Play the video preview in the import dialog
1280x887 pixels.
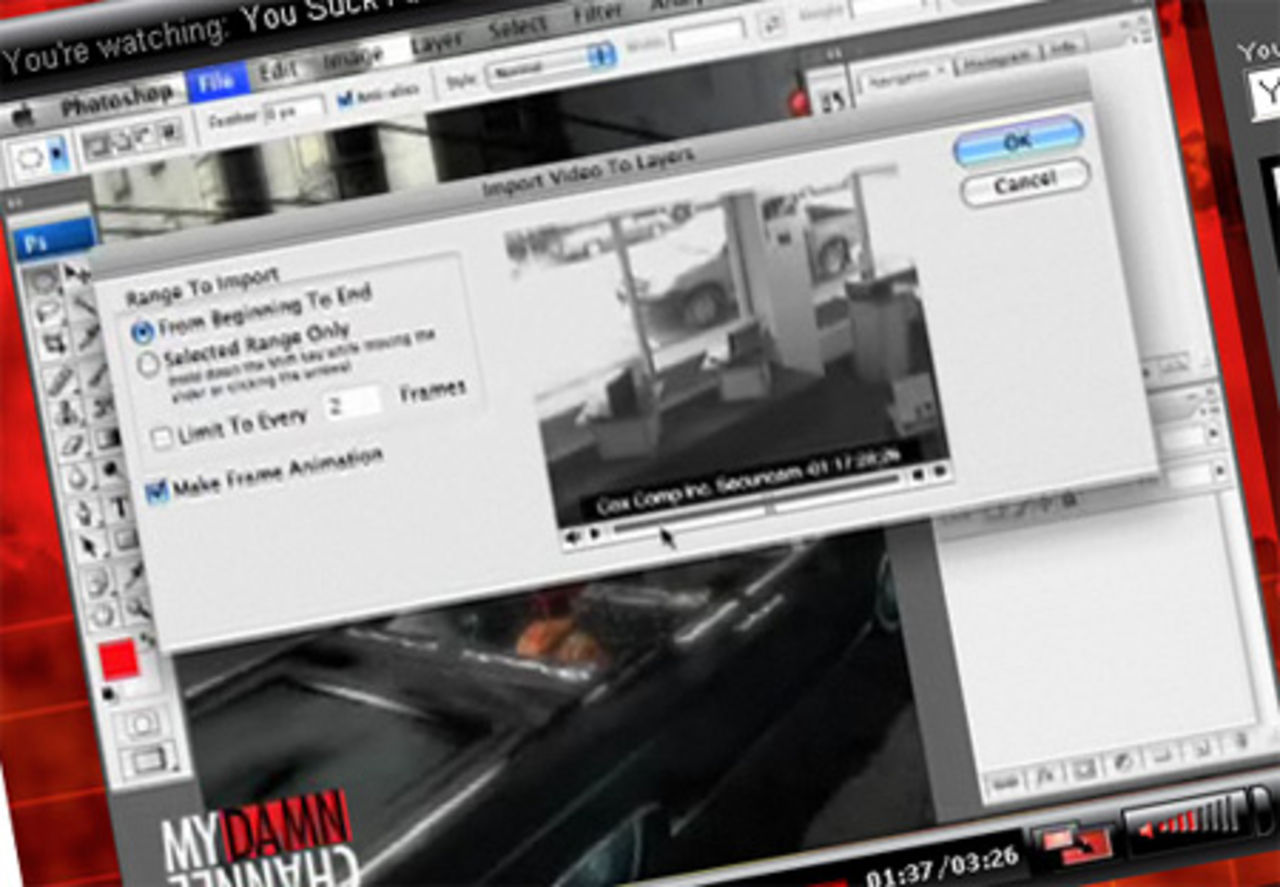pos(595,533)
